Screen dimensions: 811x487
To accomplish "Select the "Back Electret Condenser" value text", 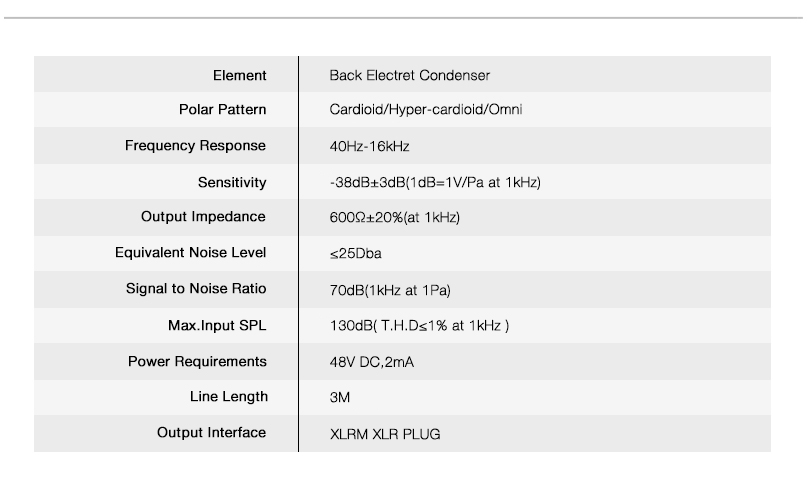I will pos(409,75).
